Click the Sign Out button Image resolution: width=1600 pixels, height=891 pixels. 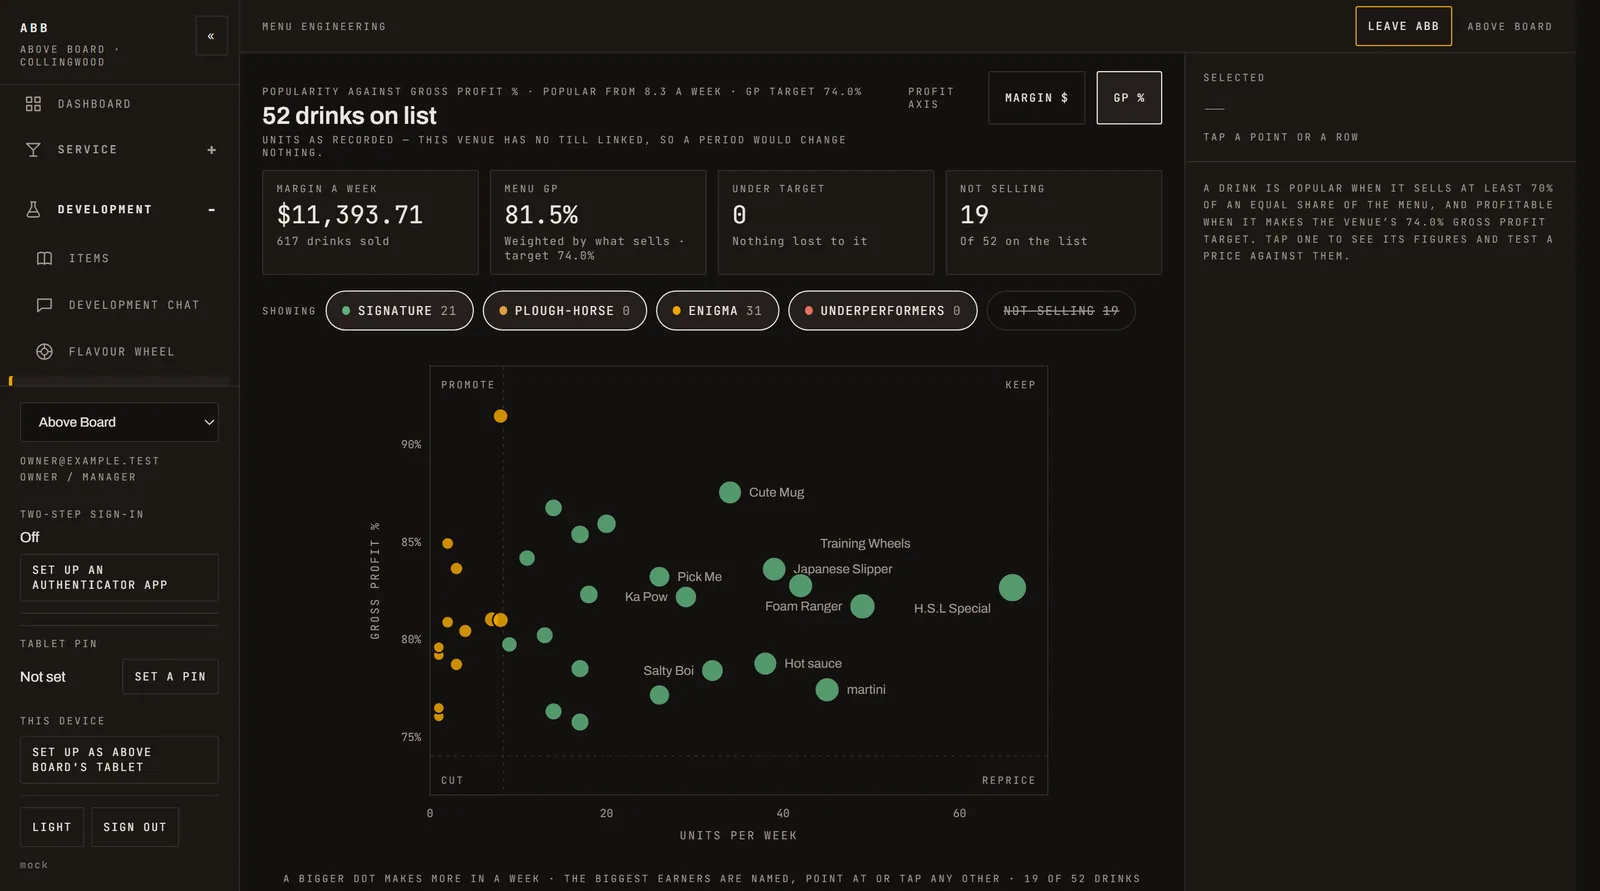135,827
